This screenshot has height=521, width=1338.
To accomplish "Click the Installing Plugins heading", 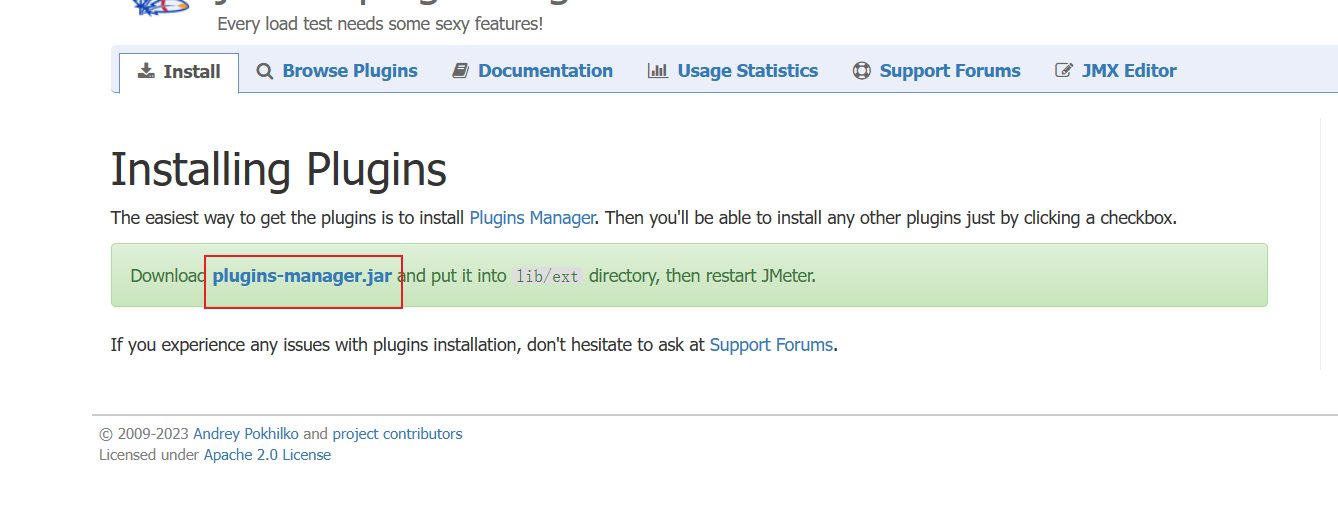I will click(x=279, y=170).
